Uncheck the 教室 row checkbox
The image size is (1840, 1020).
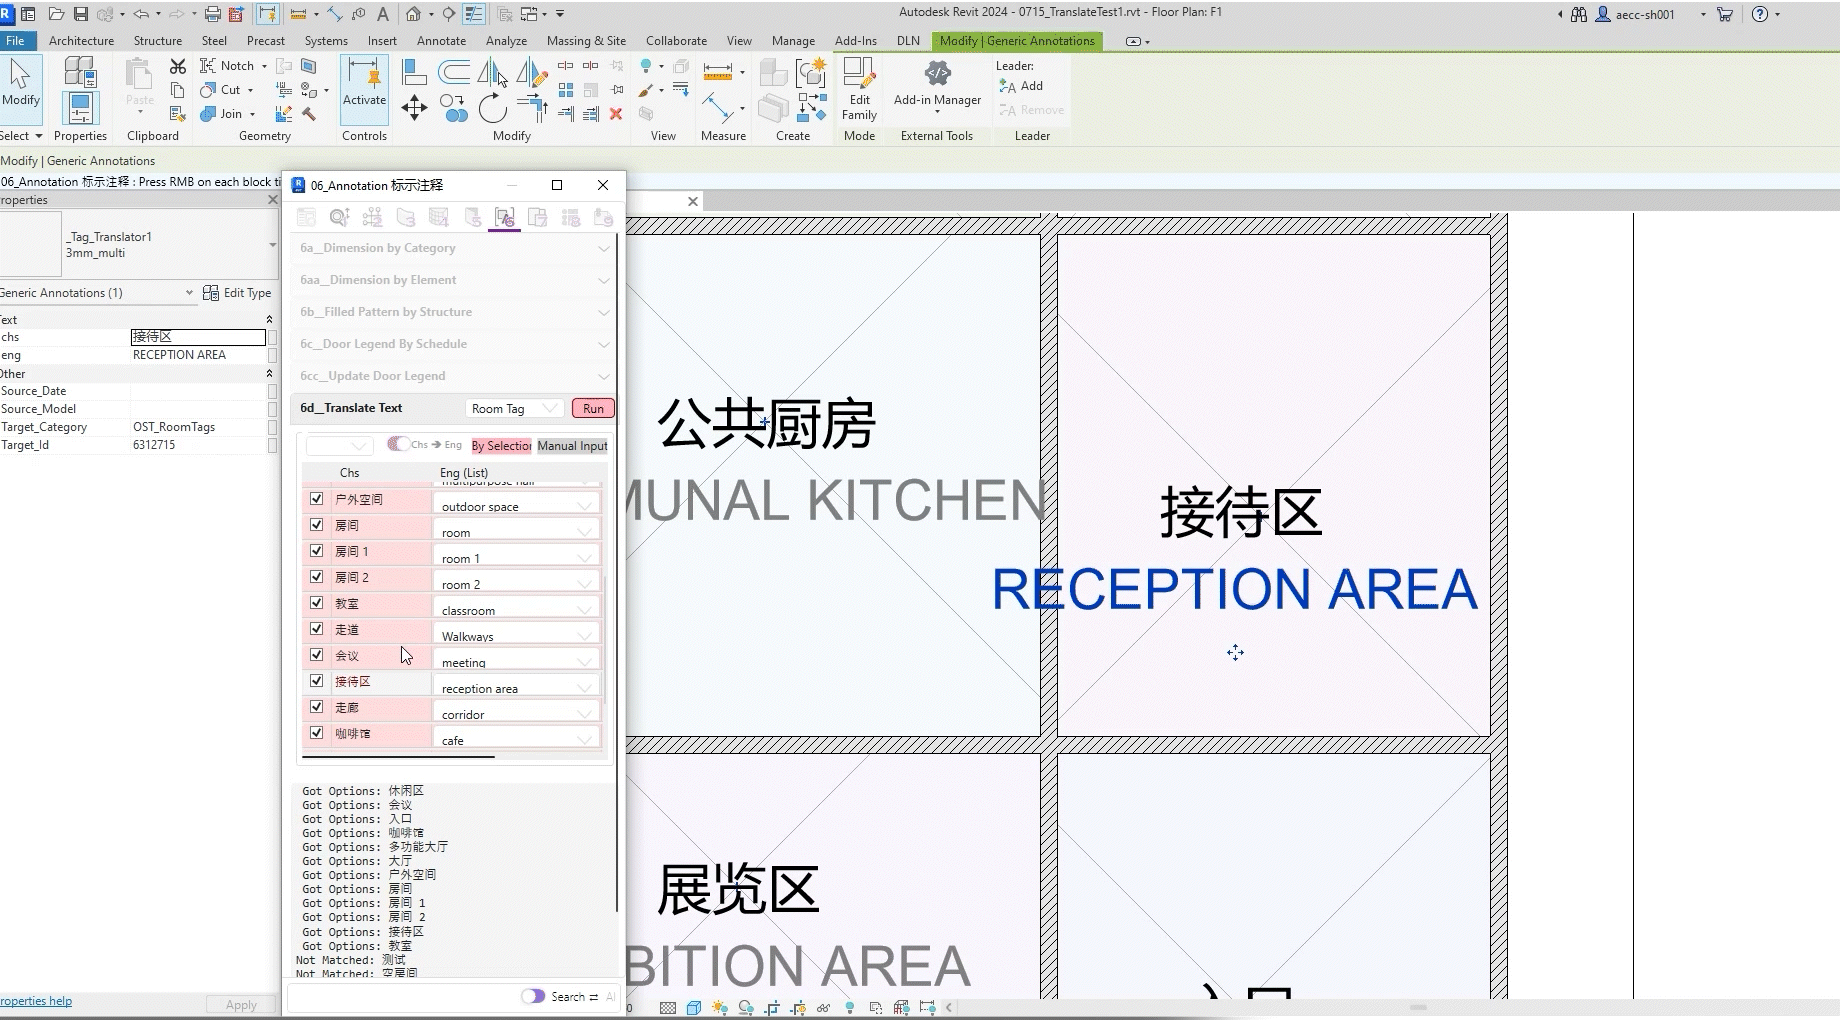click(317, 602)
